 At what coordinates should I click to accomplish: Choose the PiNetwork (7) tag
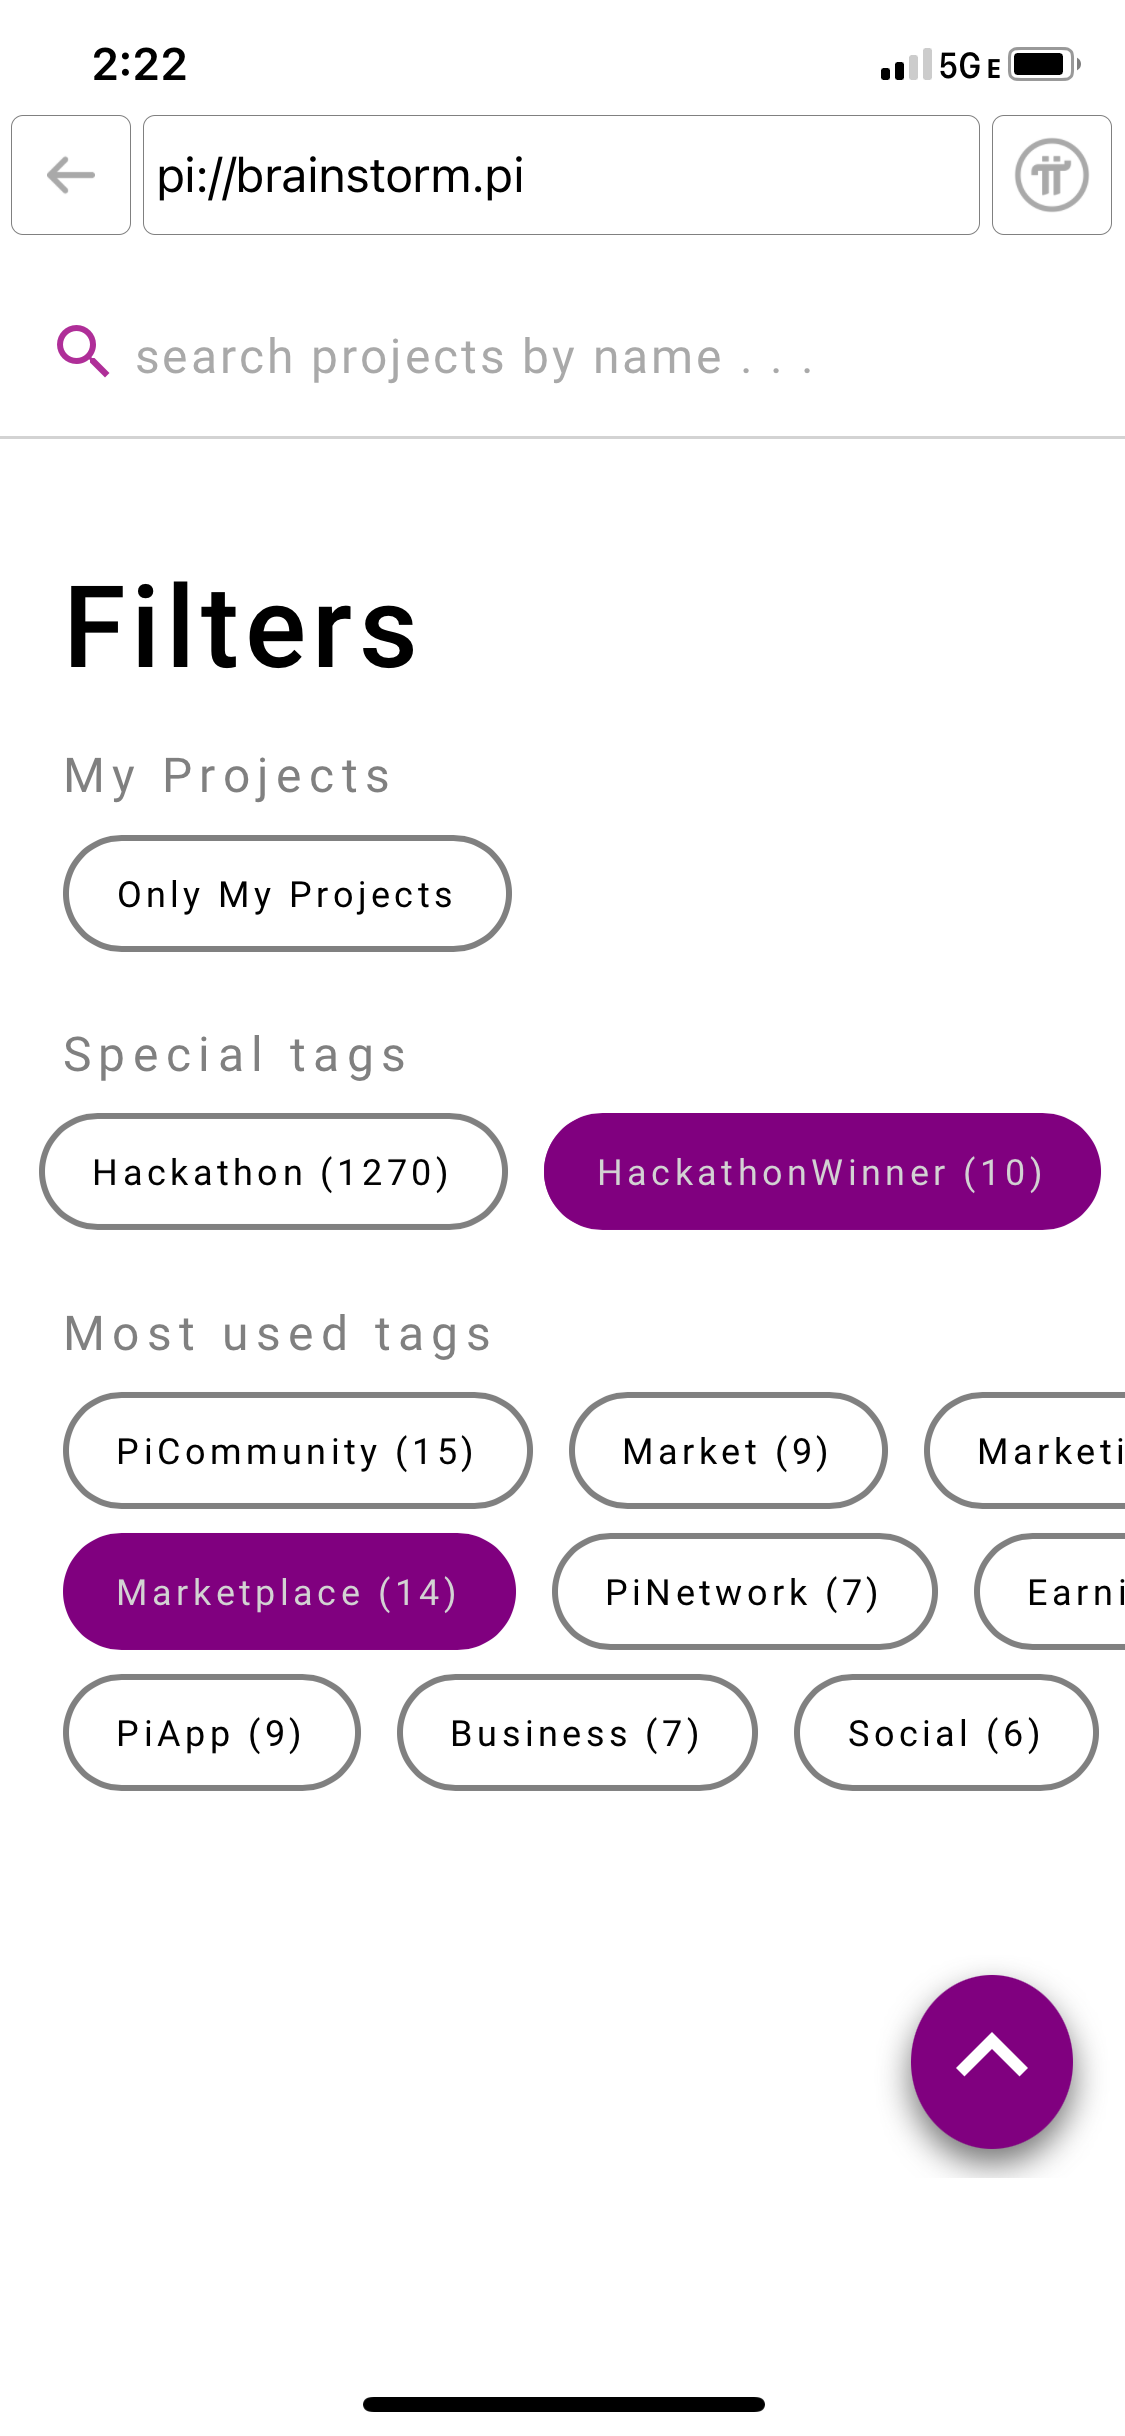[x=744, y=1592]
